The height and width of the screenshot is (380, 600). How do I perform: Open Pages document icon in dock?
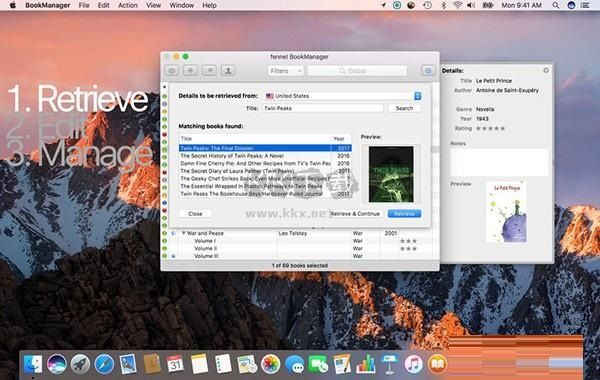(342, 364)
